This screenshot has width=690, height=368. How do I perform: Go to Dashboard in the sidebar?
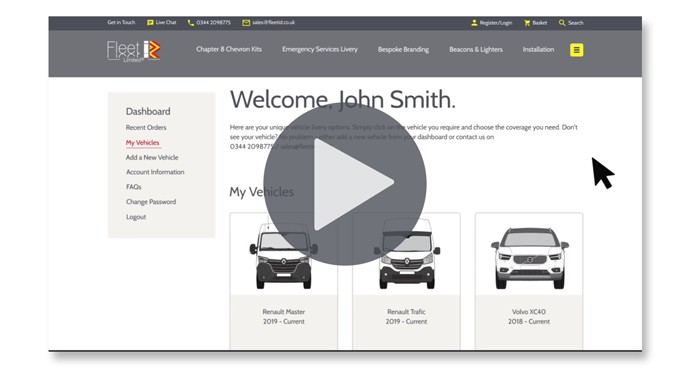click(x=148, y=111)
